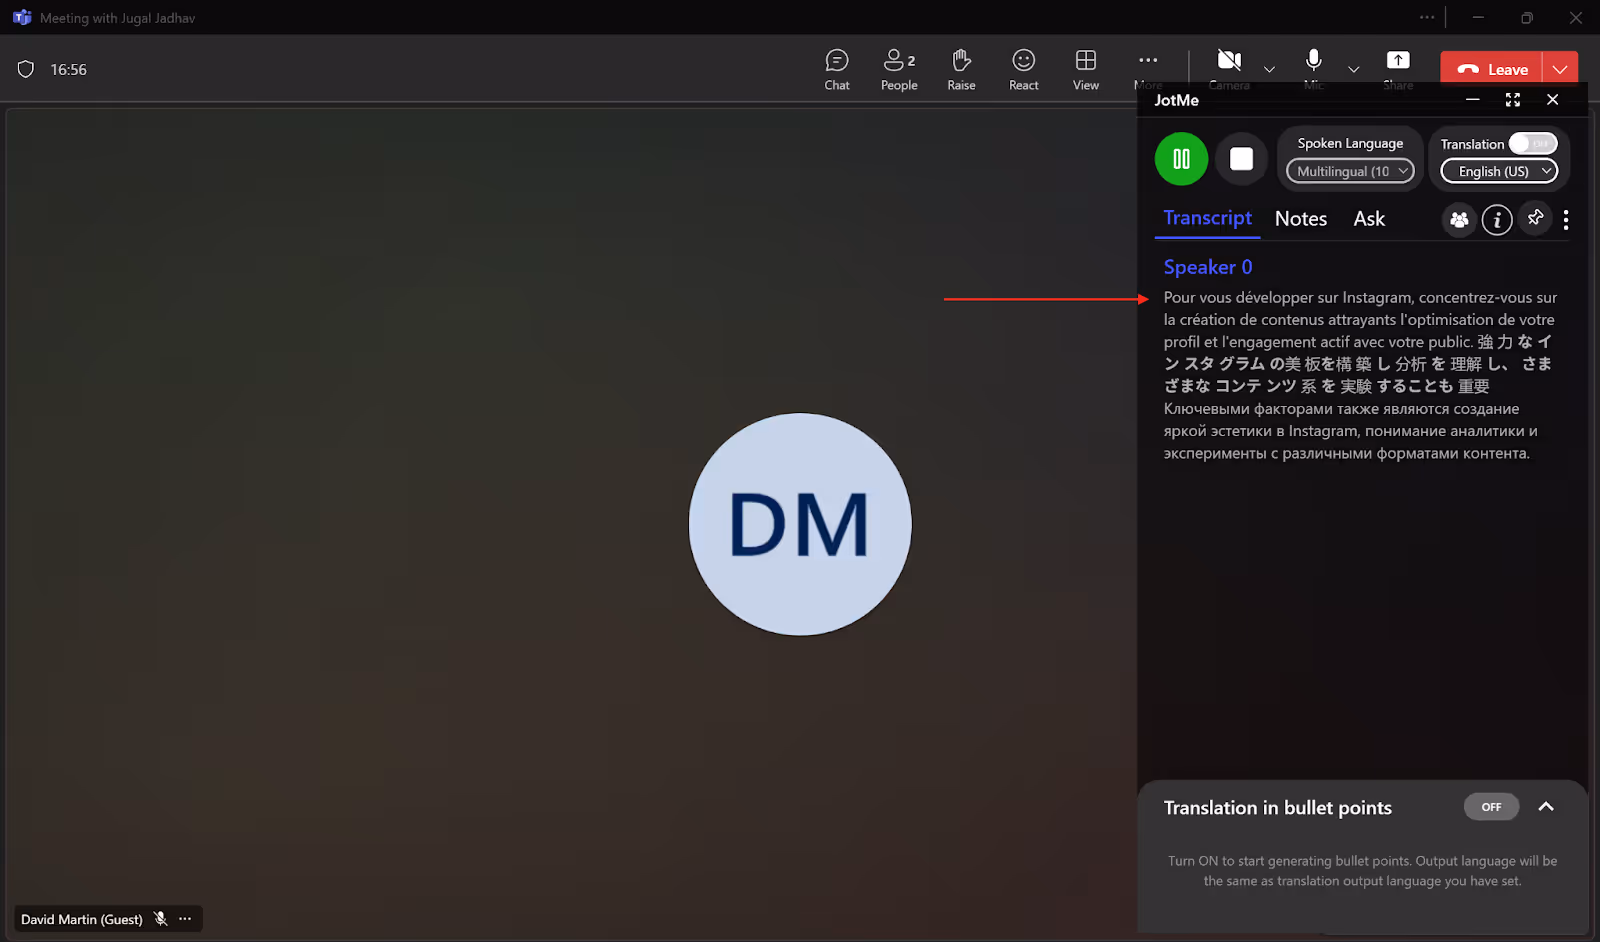Leave the meeting
Viewport: 1600px width, 942px height.
(1491, 69)
